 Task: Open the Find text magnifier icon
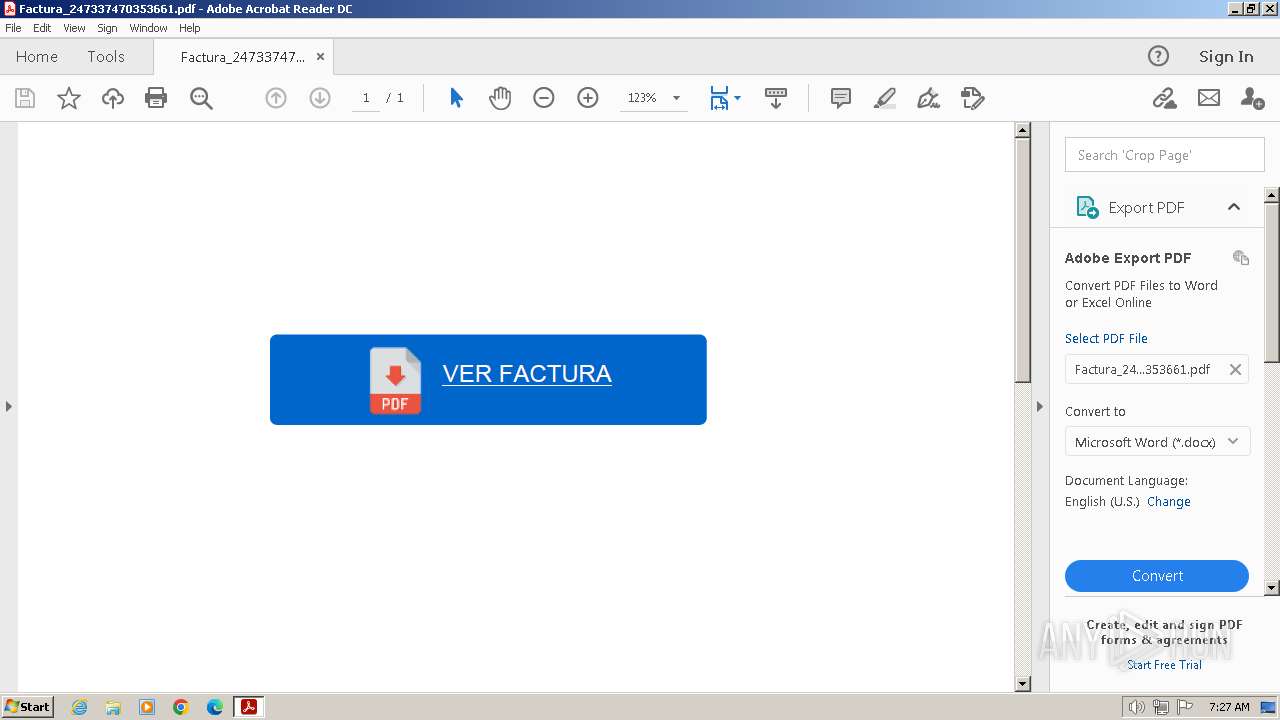pos(201,98)
